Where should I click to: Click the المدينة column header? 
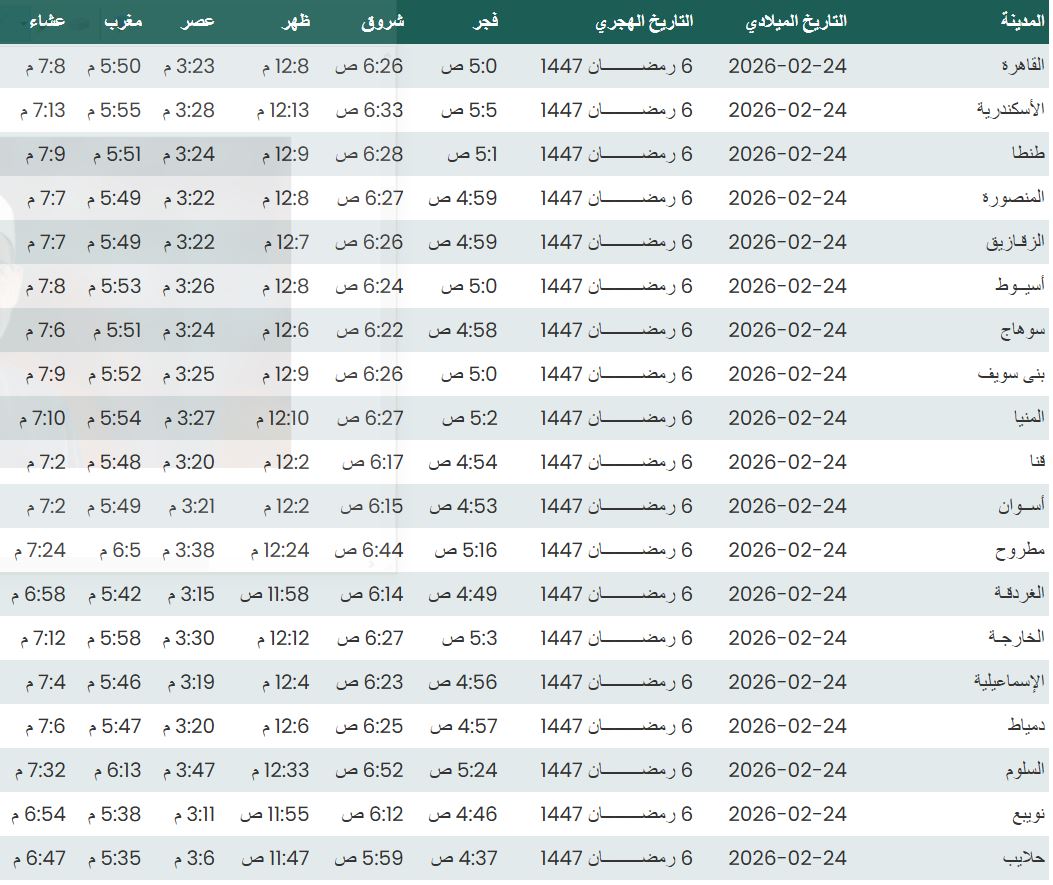pyautogui.click(x=1023, y=21)
